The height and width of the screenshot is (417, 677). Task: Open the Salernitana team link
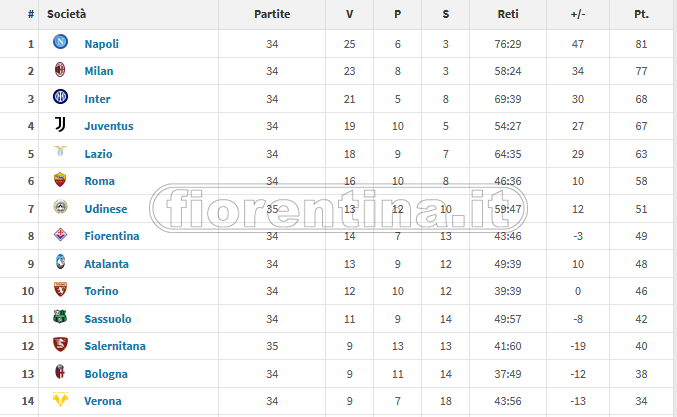pyautogui.click(x=115, y=346)
